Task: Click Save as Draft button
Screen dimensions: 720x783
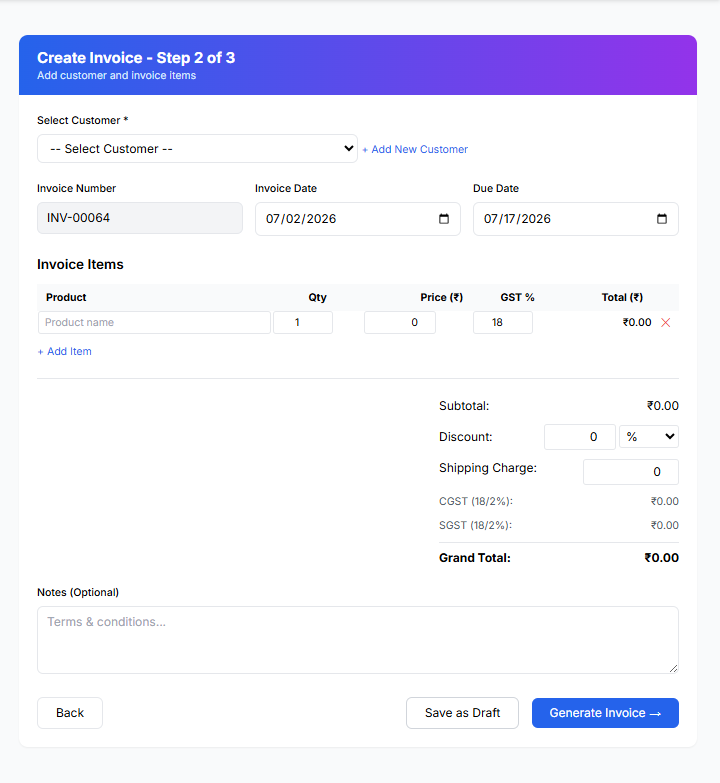Action: click(x=462, y=713)
